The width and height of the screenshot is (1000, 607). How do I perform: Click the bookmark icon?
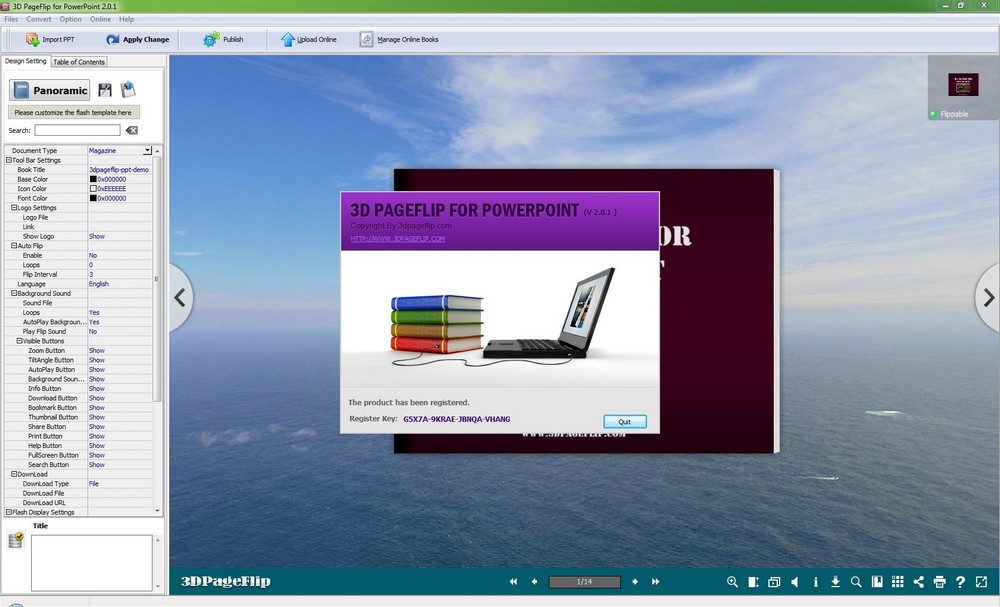click(x=878, y=581)
